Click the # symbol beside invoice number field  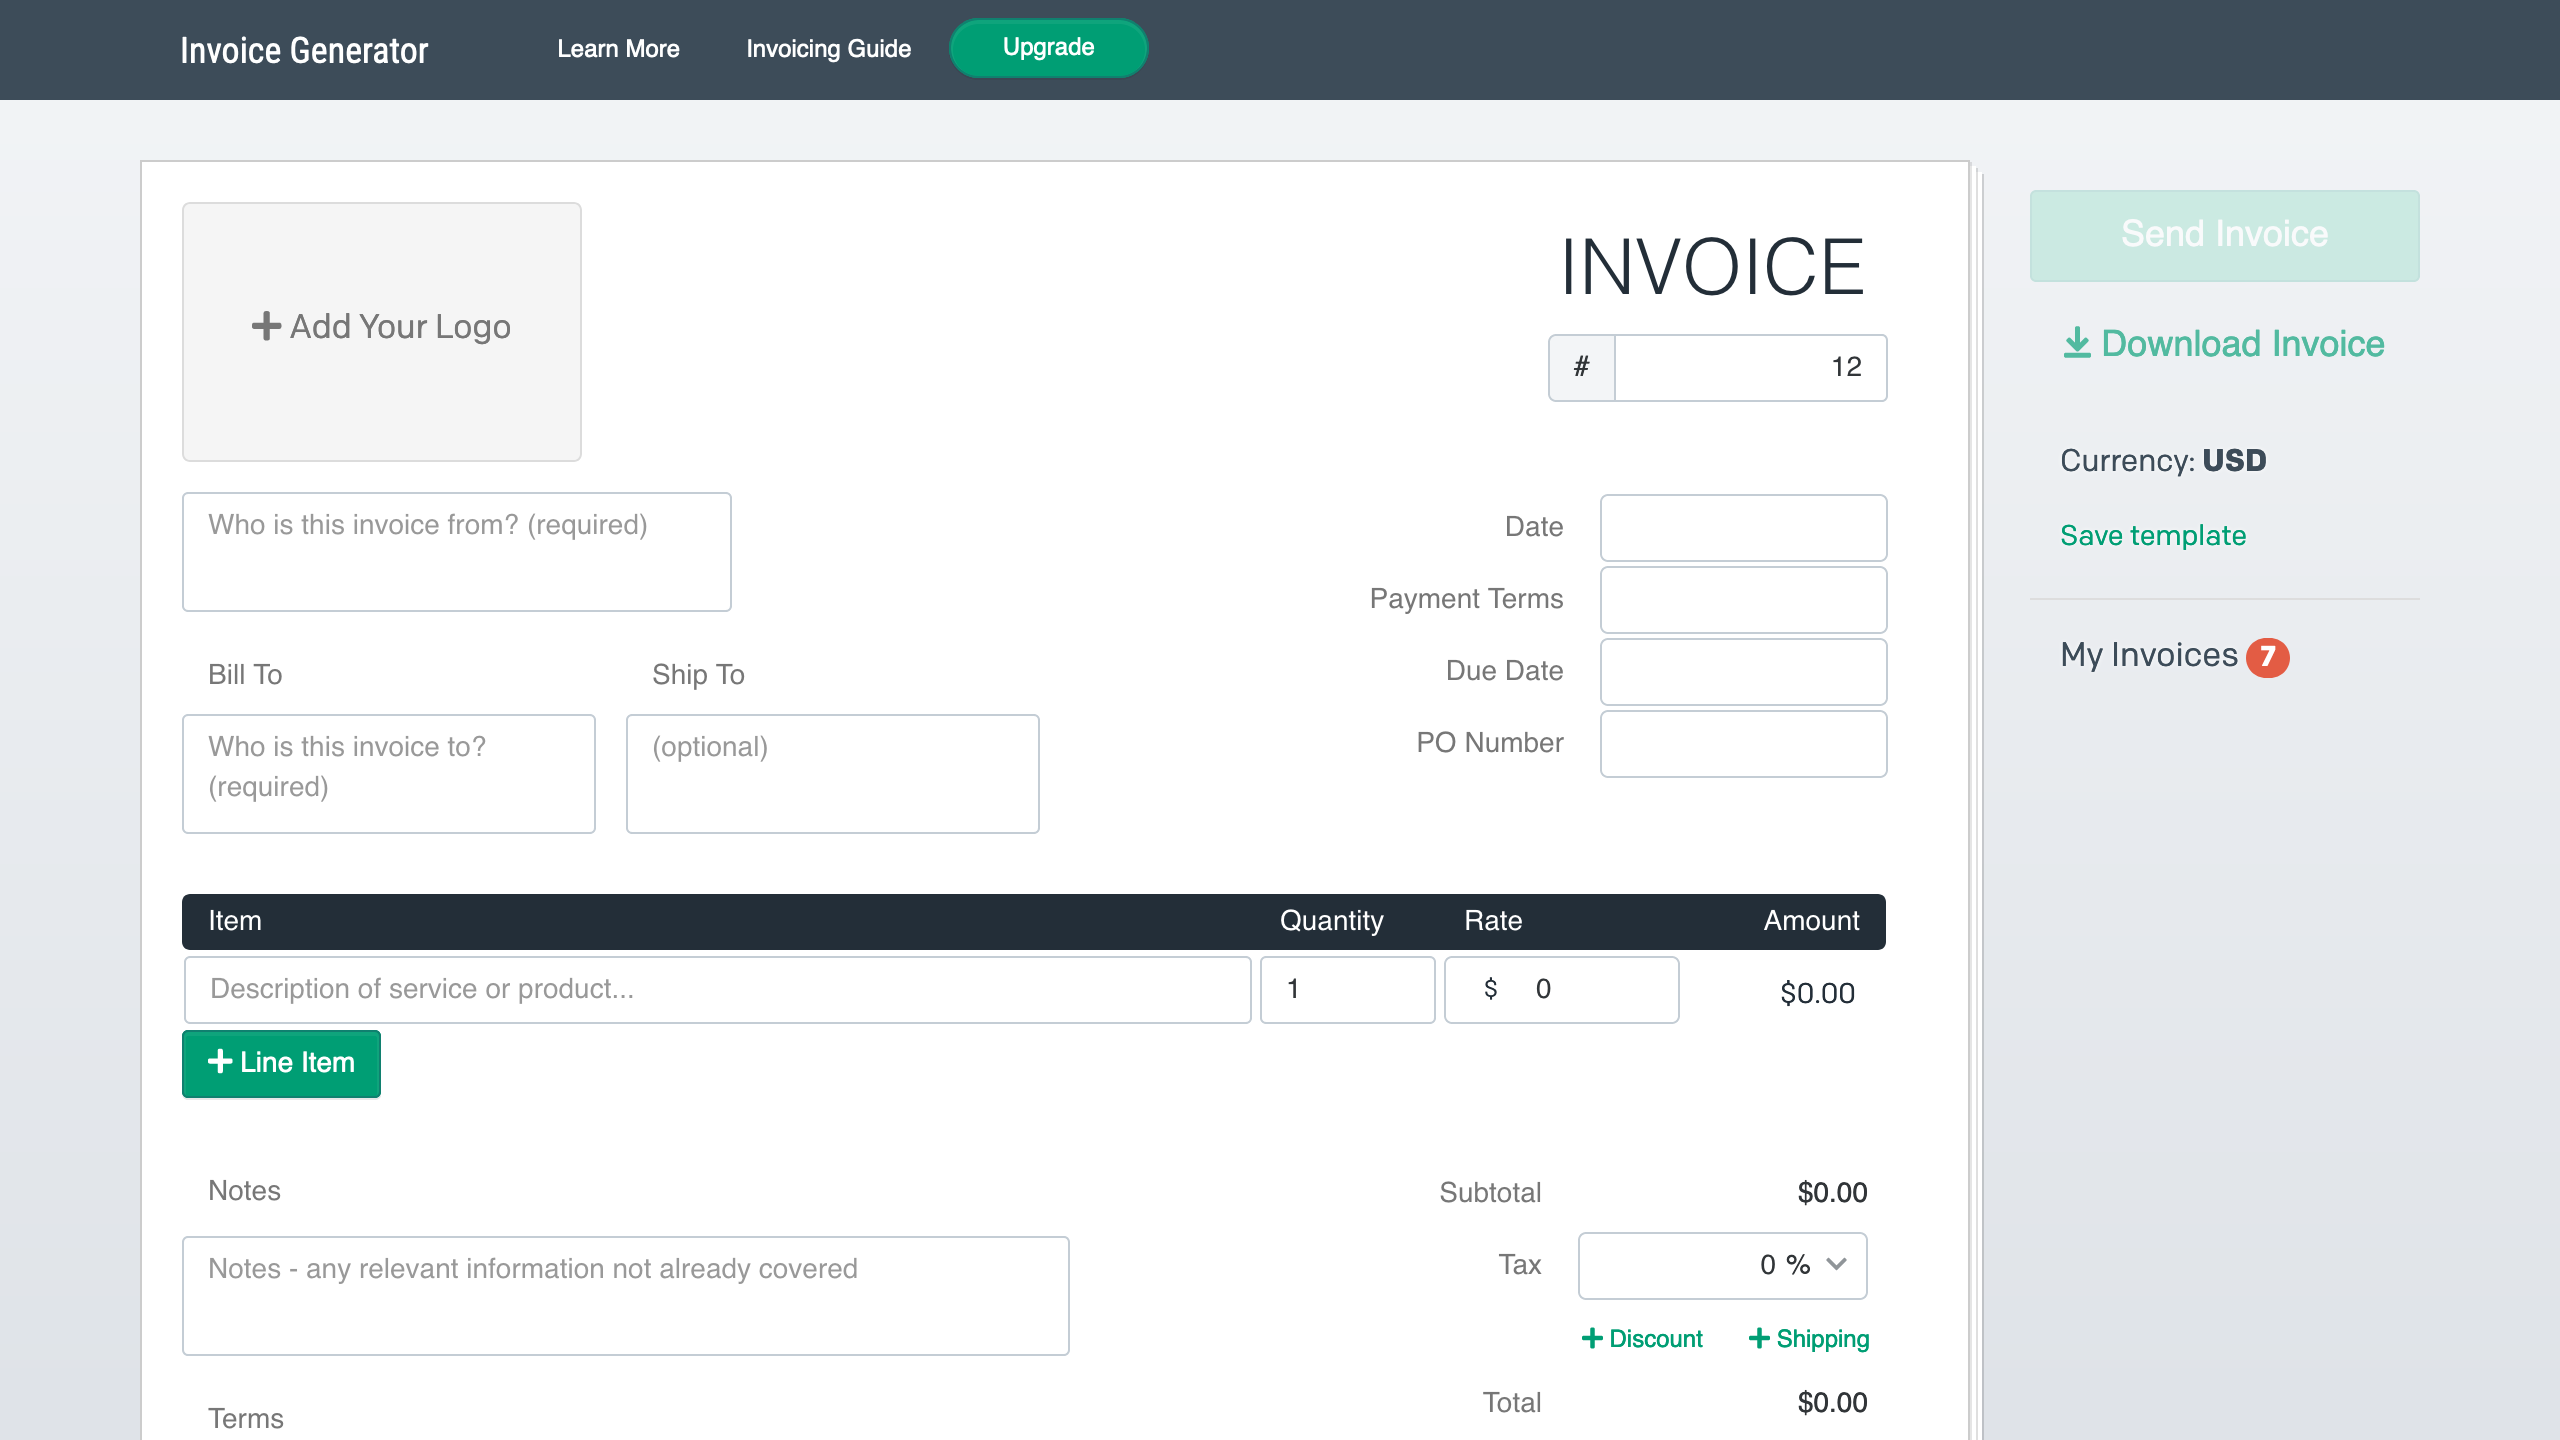pos(1581,367)
